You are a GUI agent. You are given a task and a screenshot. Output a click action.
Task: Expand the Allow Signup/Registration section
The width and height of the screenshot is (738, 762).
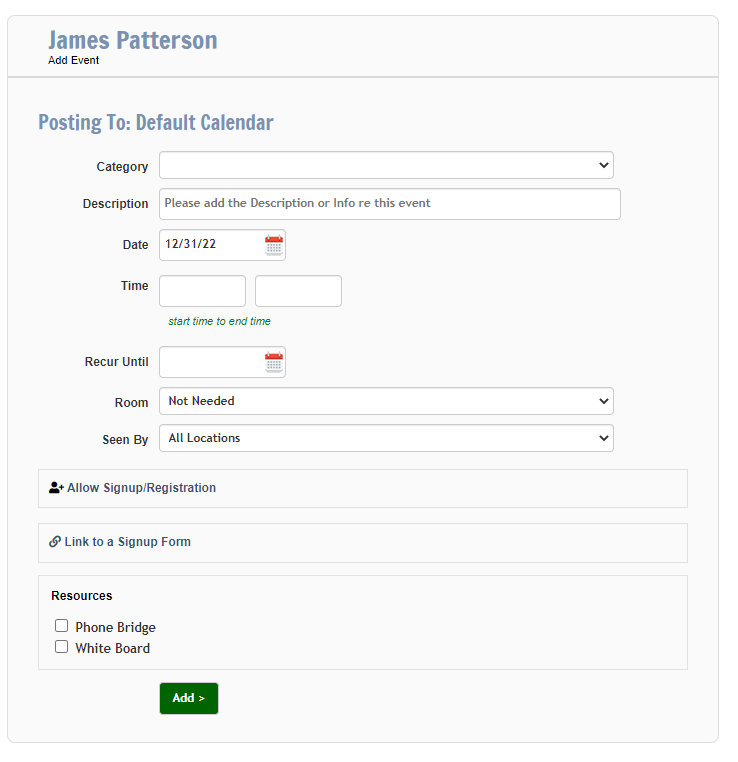click(363, 488)
